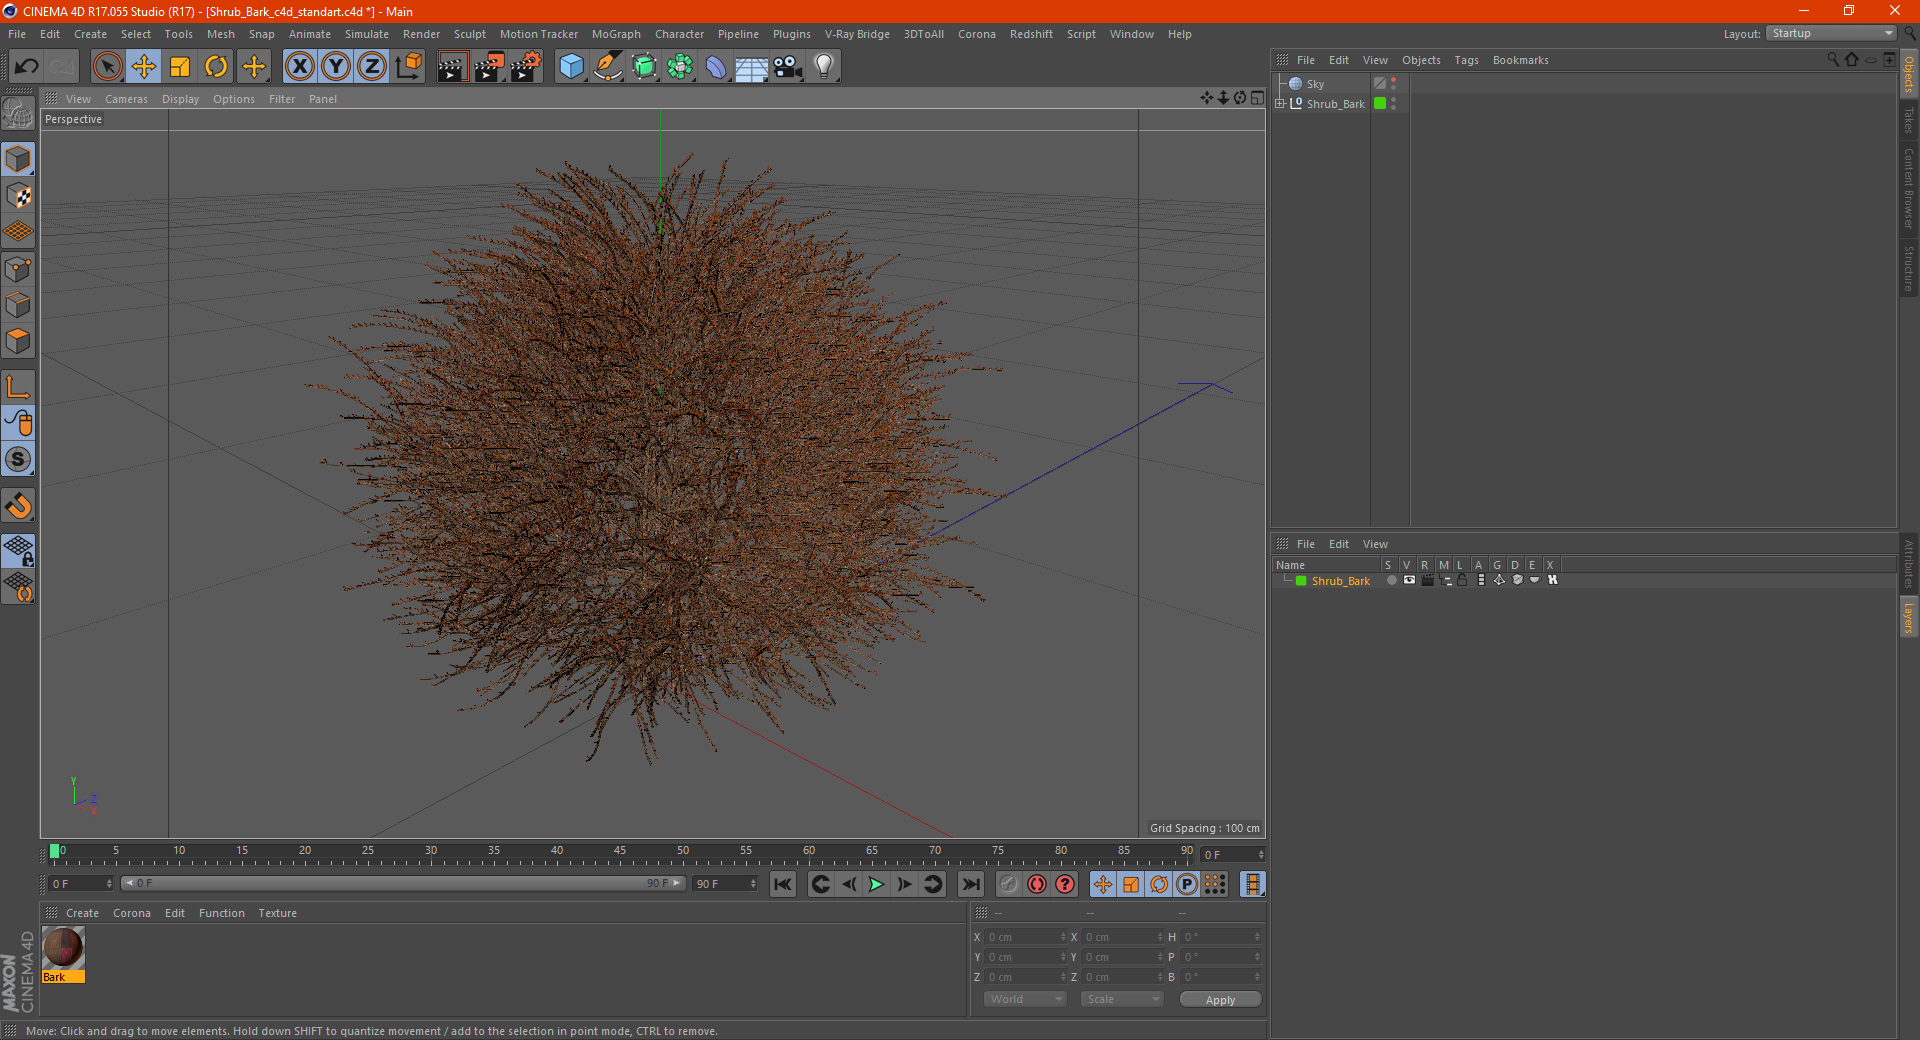Open the Simulate menu
Viewport: 1920px width, 1040px height.
tap(367, 34)
